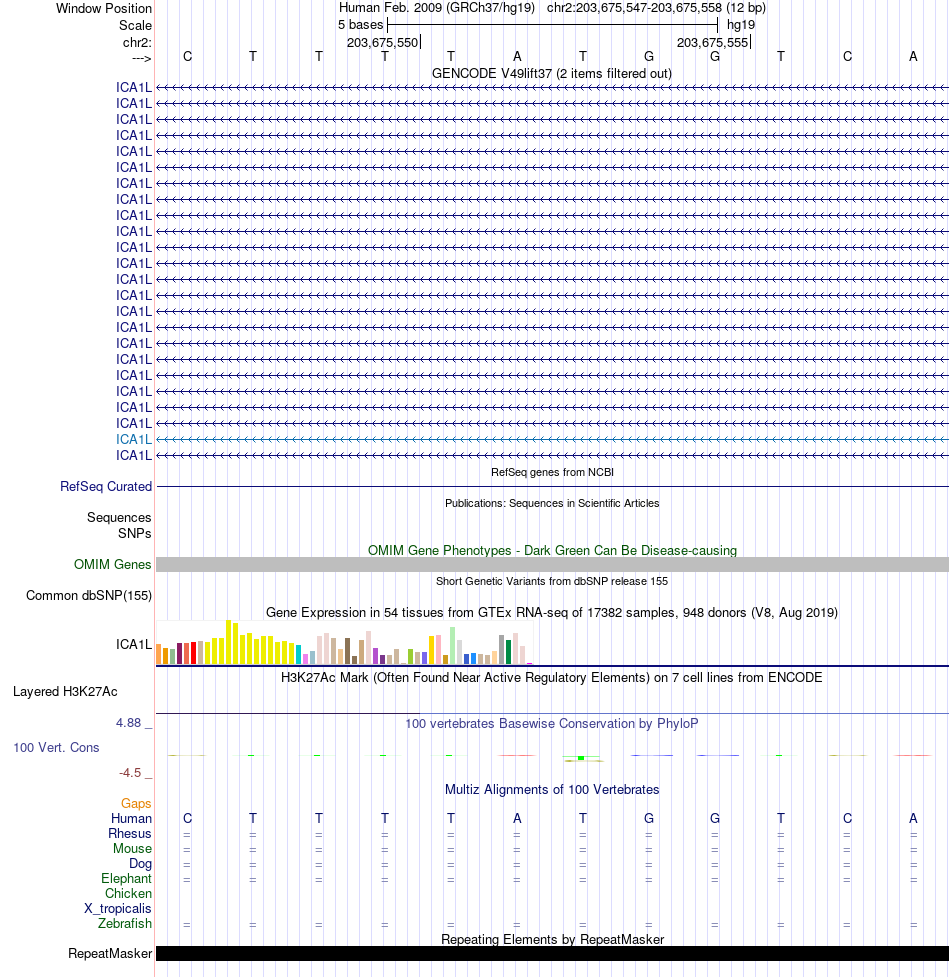
Task: Select the Human alignment row label
Action: [131, 819]
